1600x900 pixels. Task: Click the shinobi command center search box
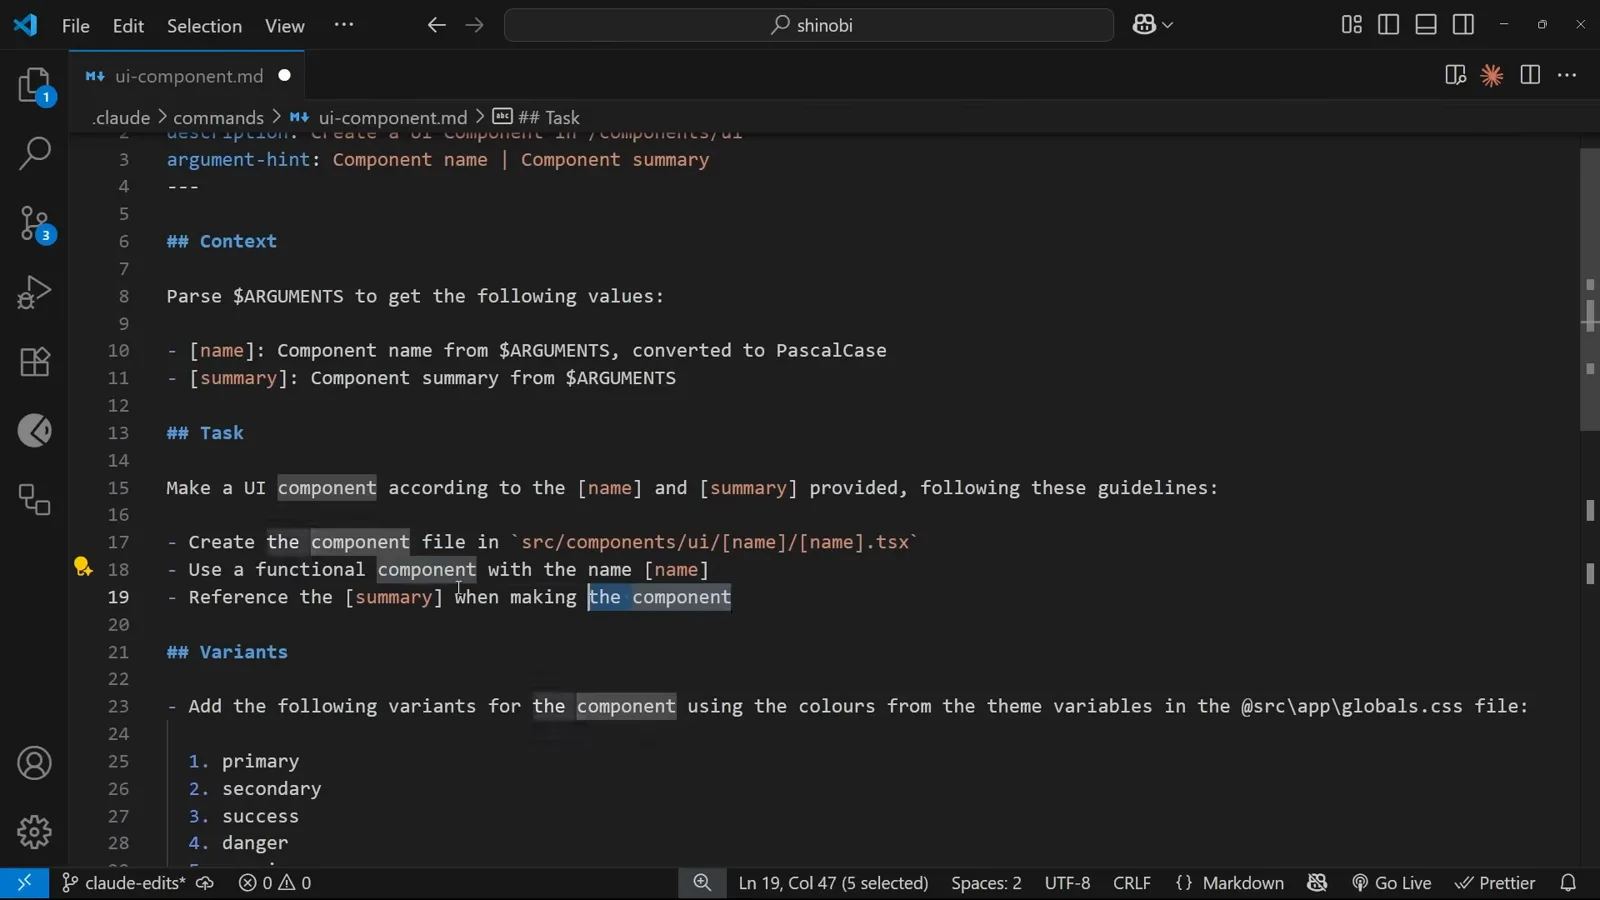pos(809,25)
